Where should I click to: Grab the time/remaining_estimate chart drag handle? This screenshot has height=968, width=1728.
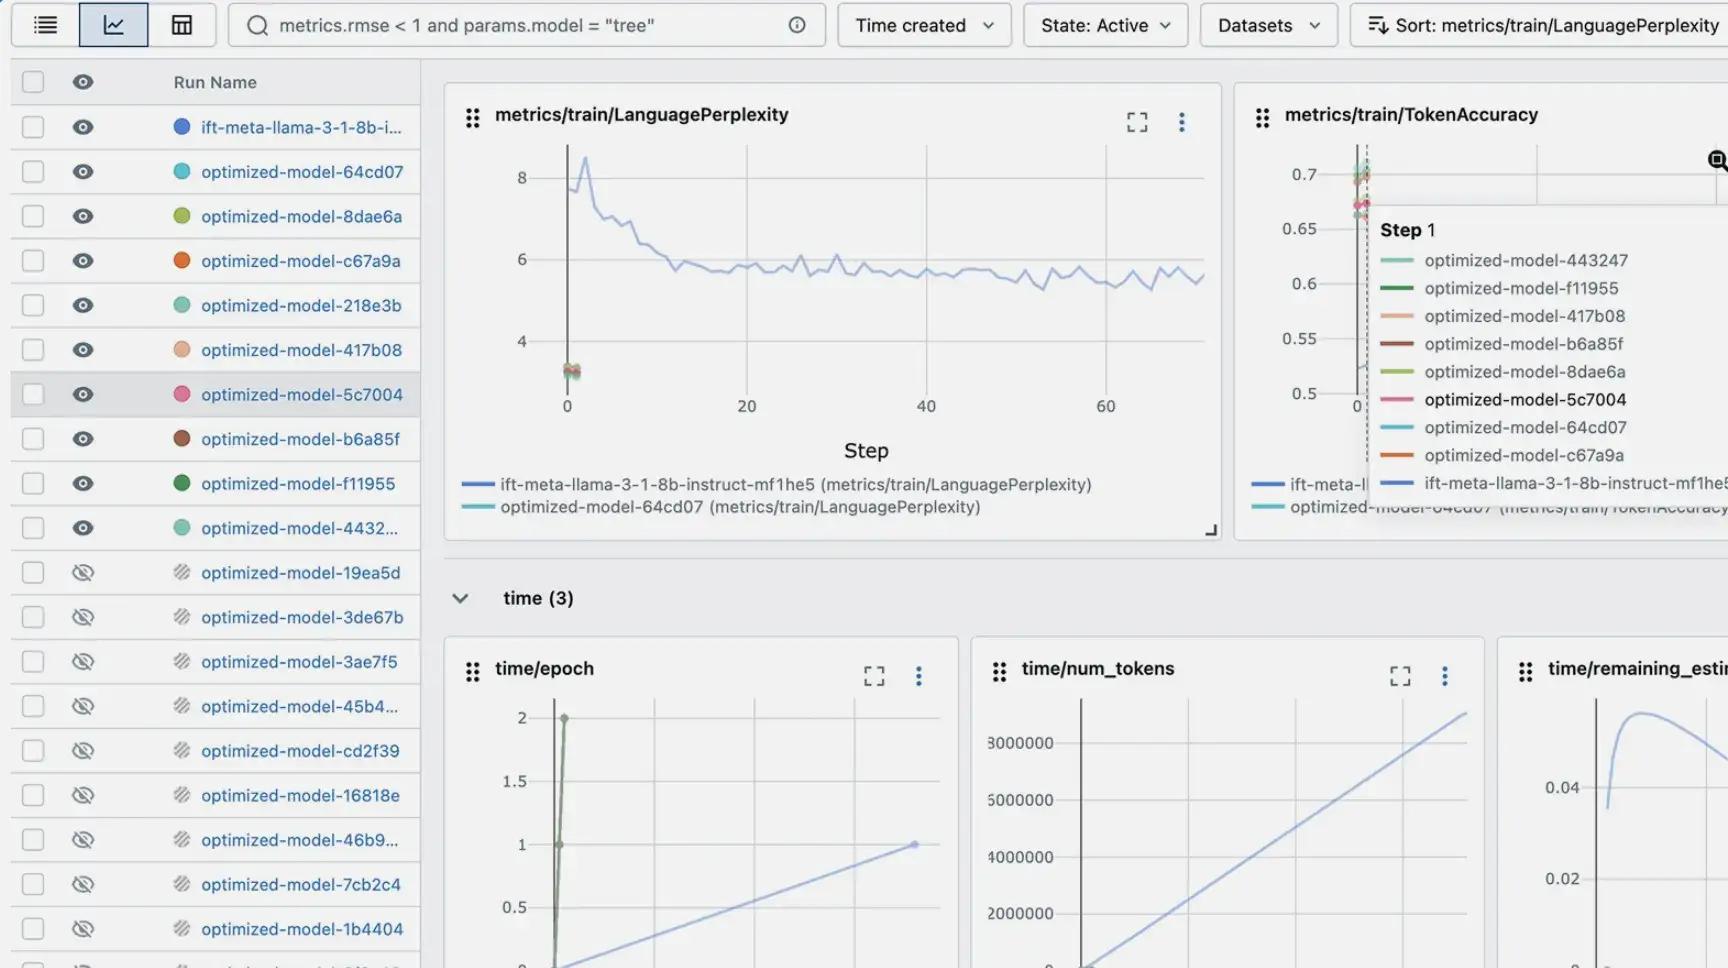[x=1526, y=672]
